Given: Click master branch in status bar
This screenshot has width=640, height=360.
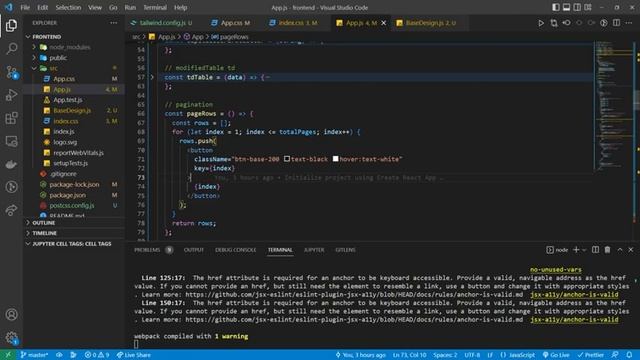Looking at the screenshot, I should click(x=34, y=355).
